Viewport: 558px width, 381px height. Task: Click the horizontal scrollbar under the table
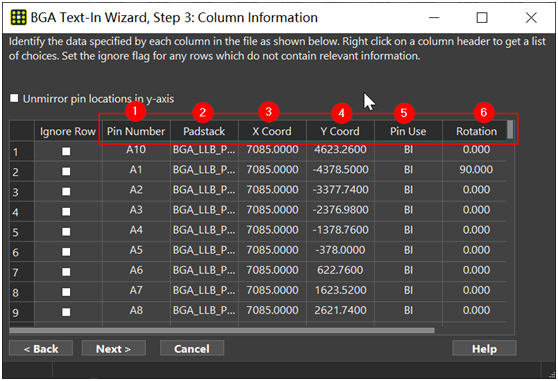pyautogui.click(x=222, y=330)
